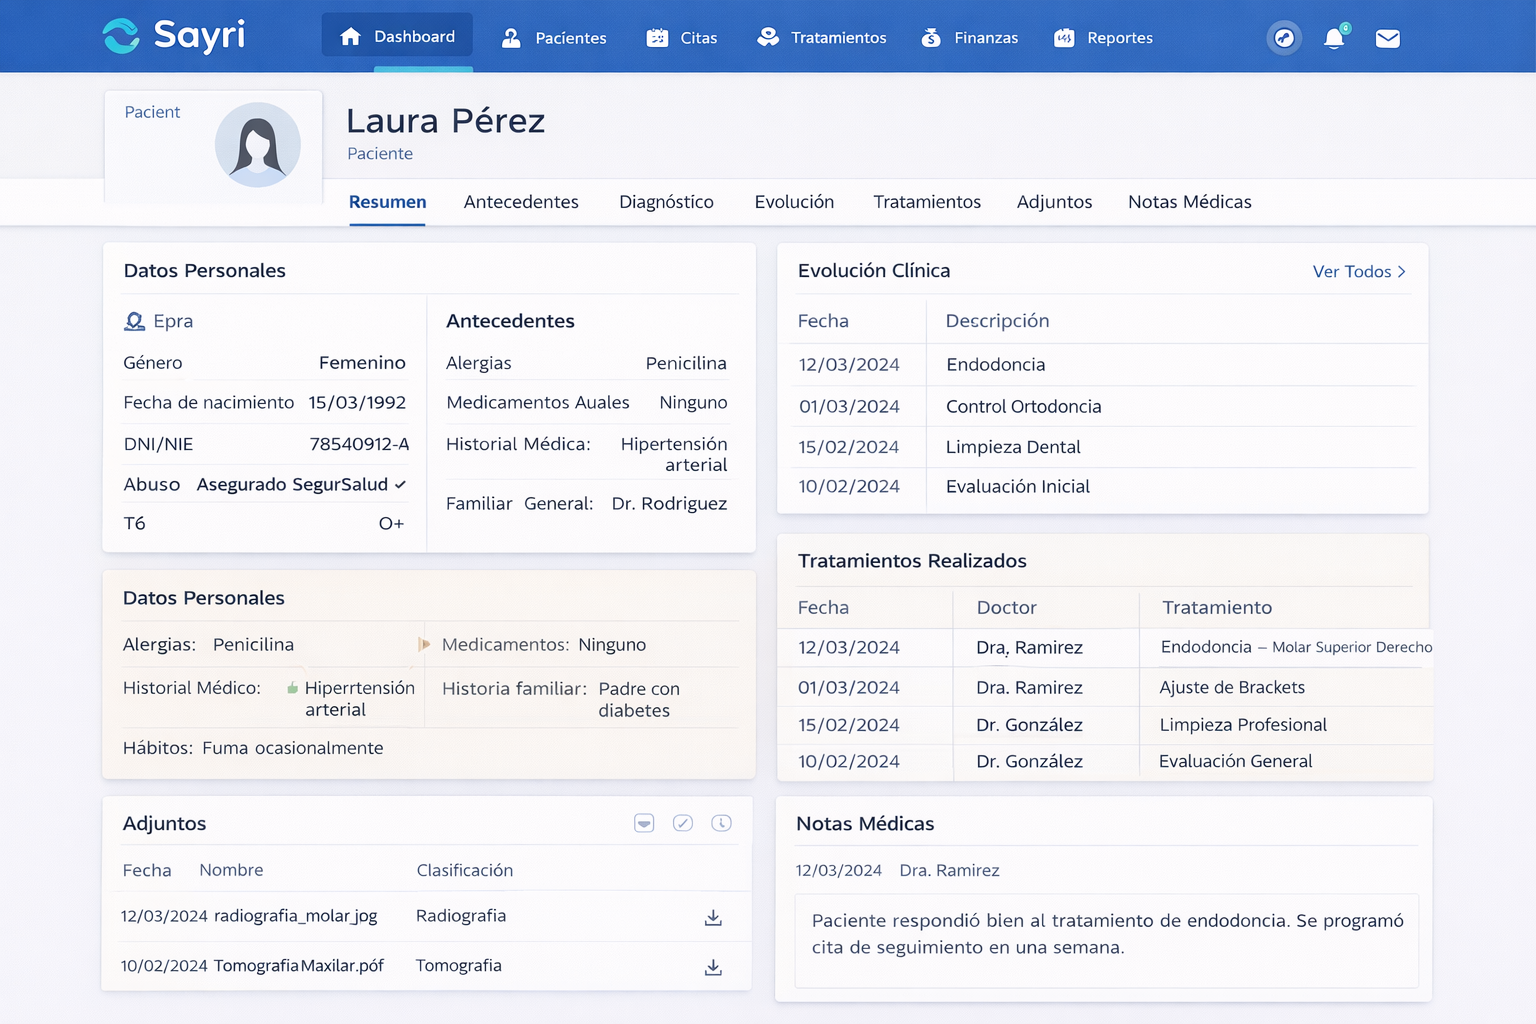Viewport: 1536px width, 1024px height.
Task: Open the dropdown arrow in Adjuntos header
Action: tap(644, 823)
